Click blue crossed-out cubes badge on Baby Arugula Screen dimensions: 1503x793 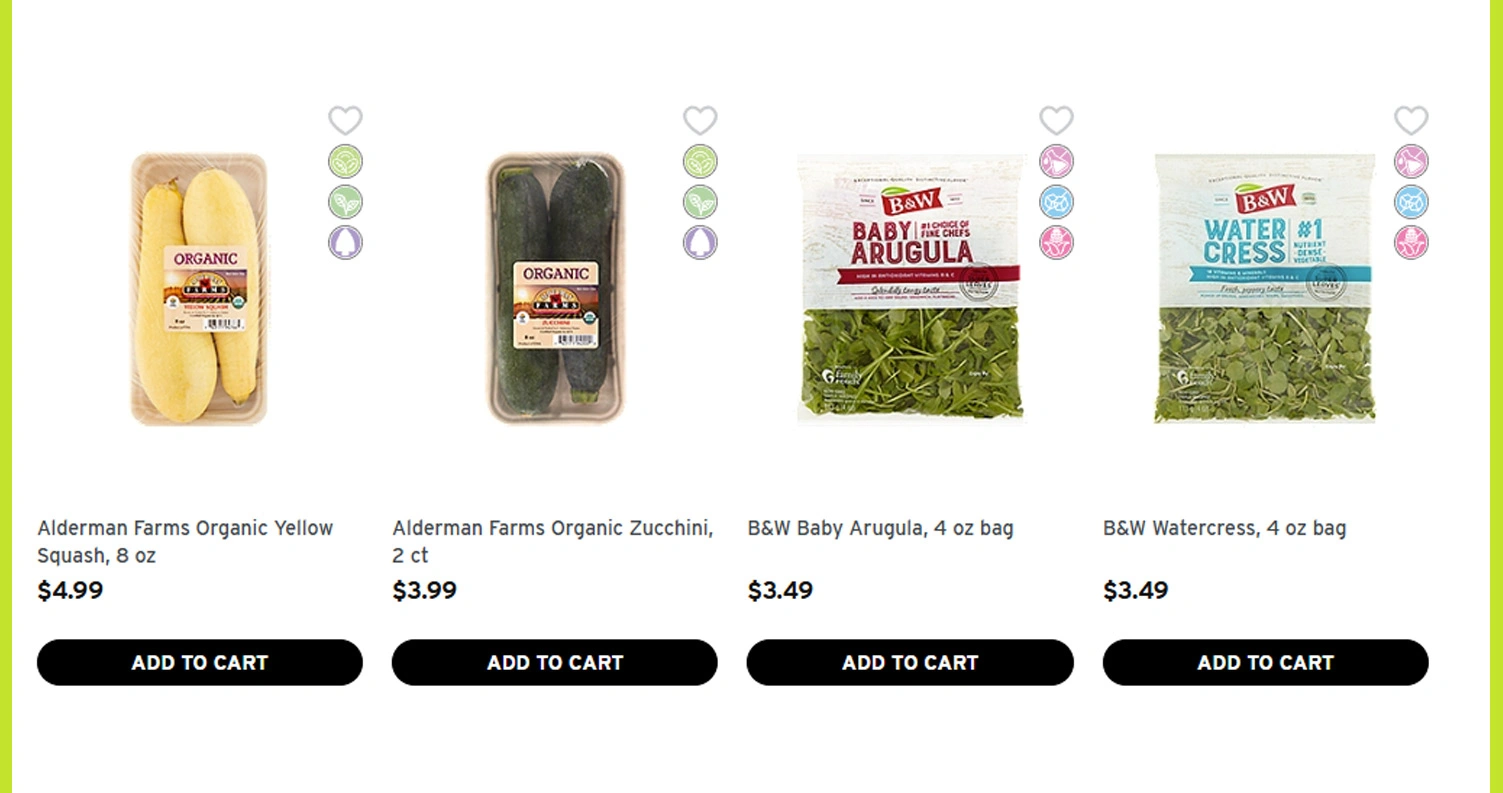(x=1056, y=202)
